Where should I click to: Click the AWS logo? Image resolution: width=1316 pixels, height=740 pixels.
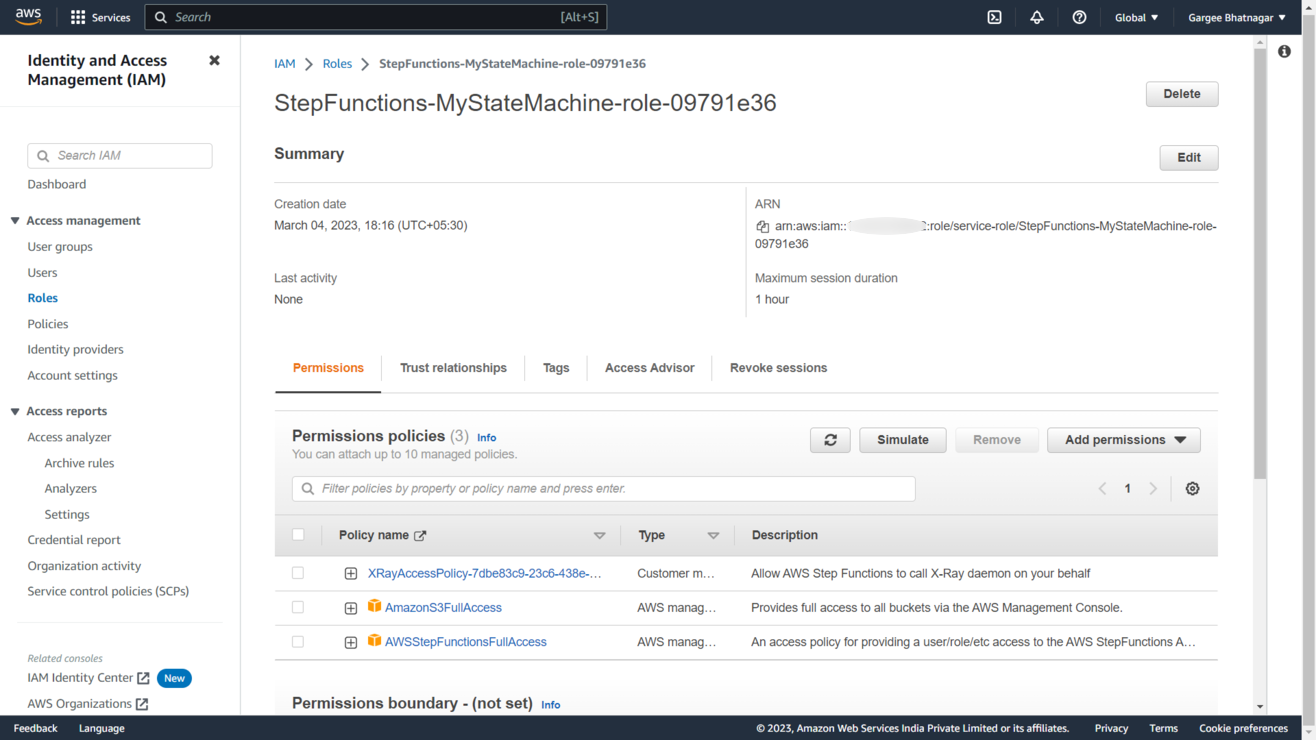click(x=28, y=17)
